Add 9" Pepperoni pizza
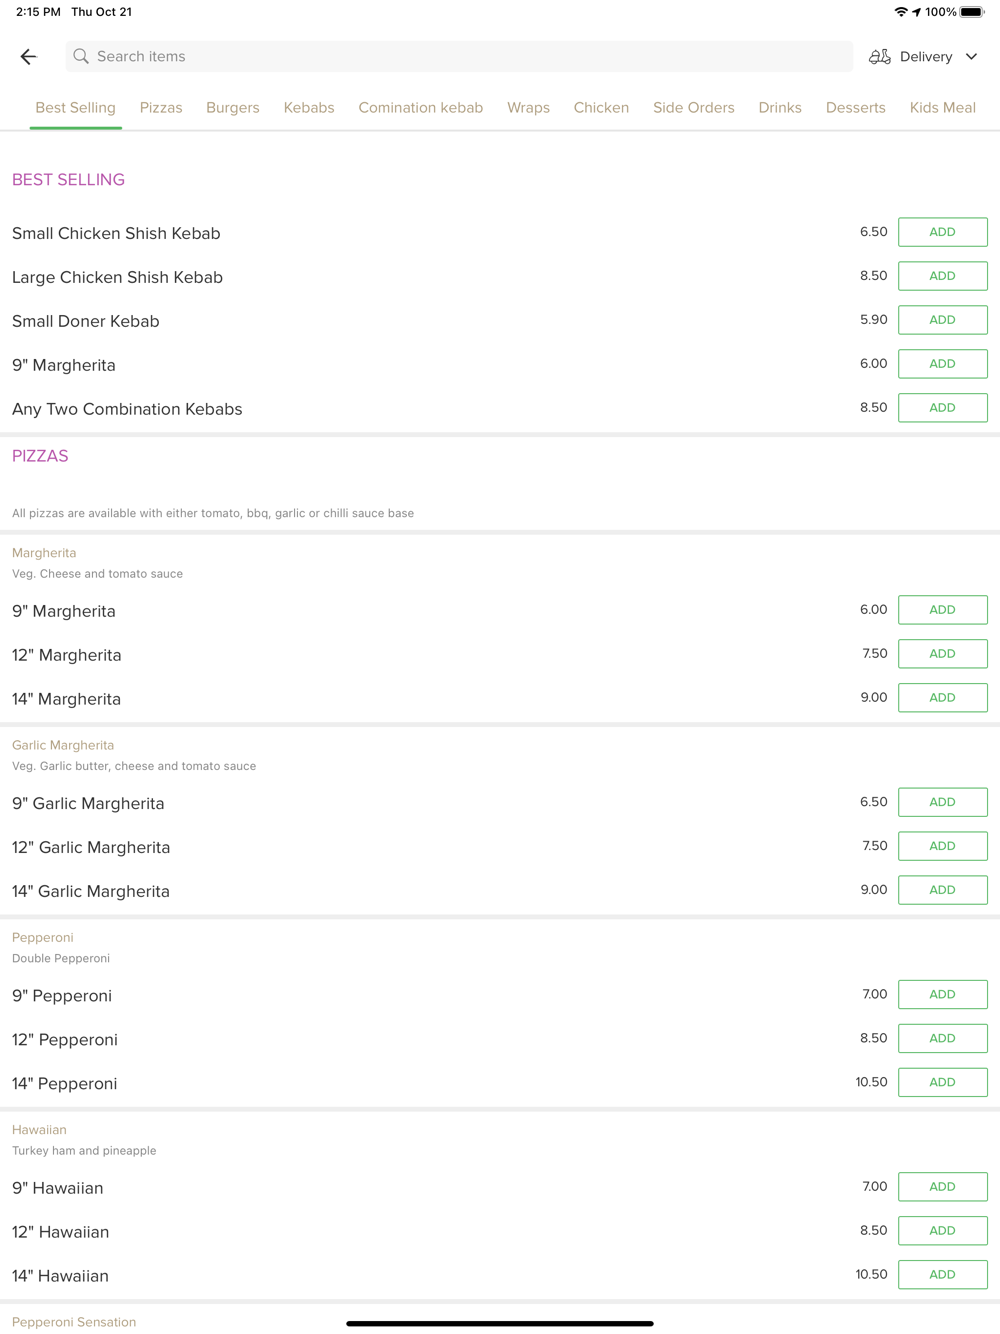Viewport: 1000px width, 1334px height. point(942,994)
